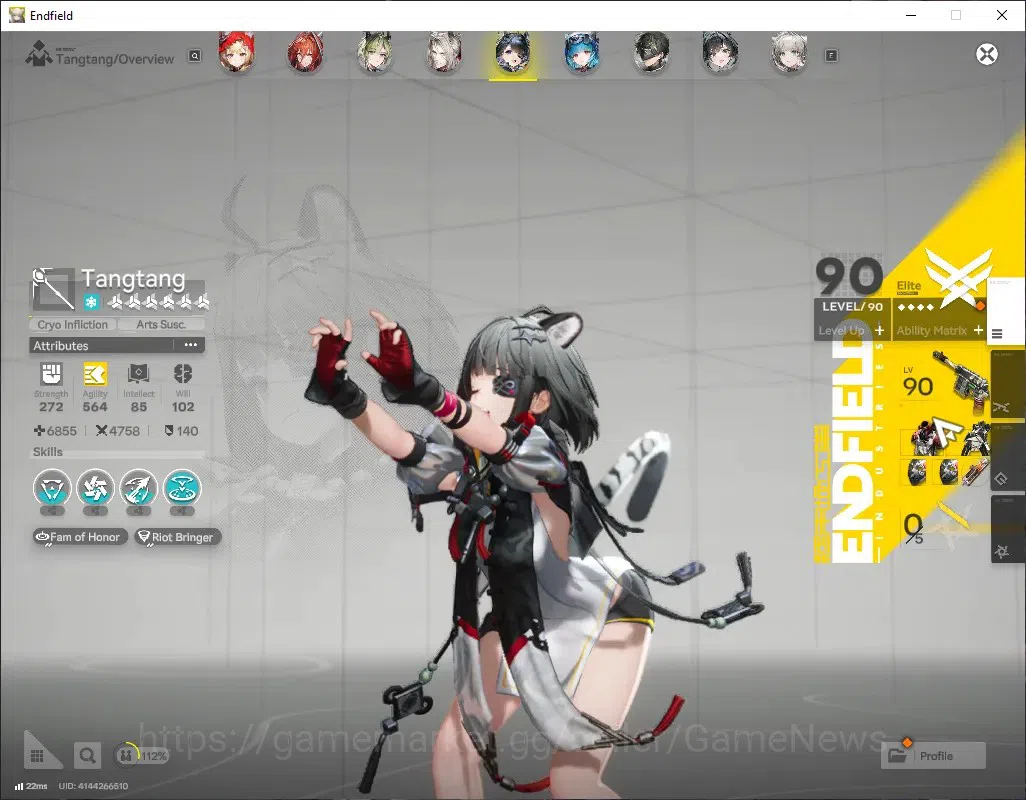Open the bottom-middle round gear slot

coord(947,472)
